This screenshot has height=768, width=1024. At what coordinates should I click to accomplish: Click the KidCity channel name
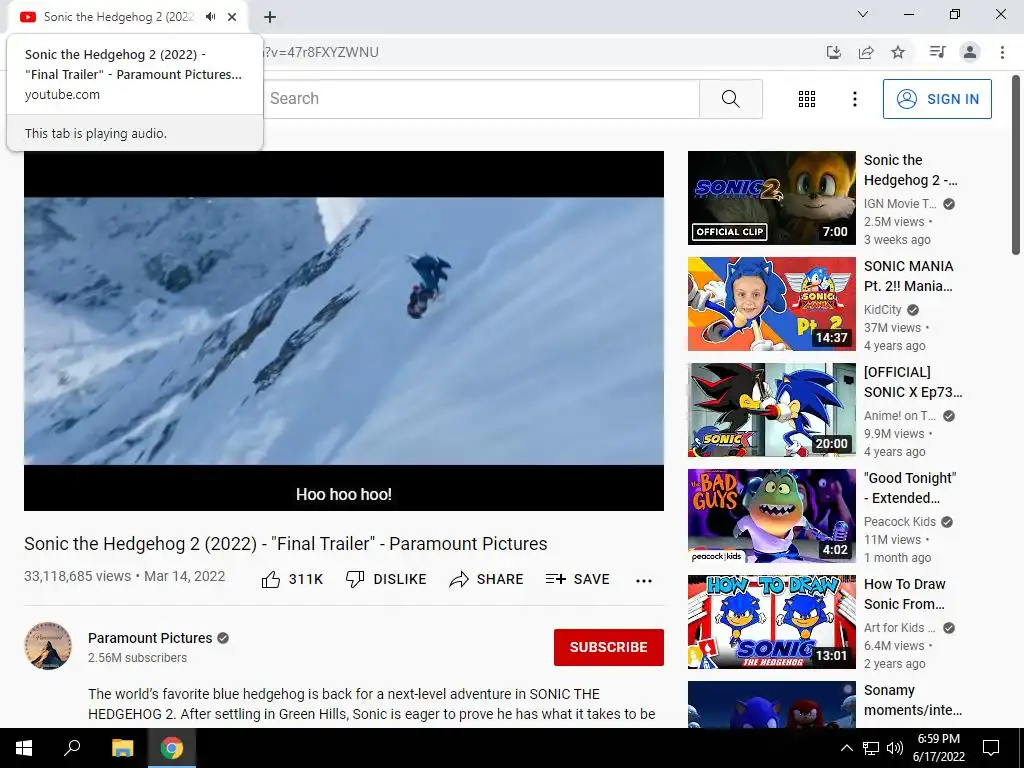(882, 310)
